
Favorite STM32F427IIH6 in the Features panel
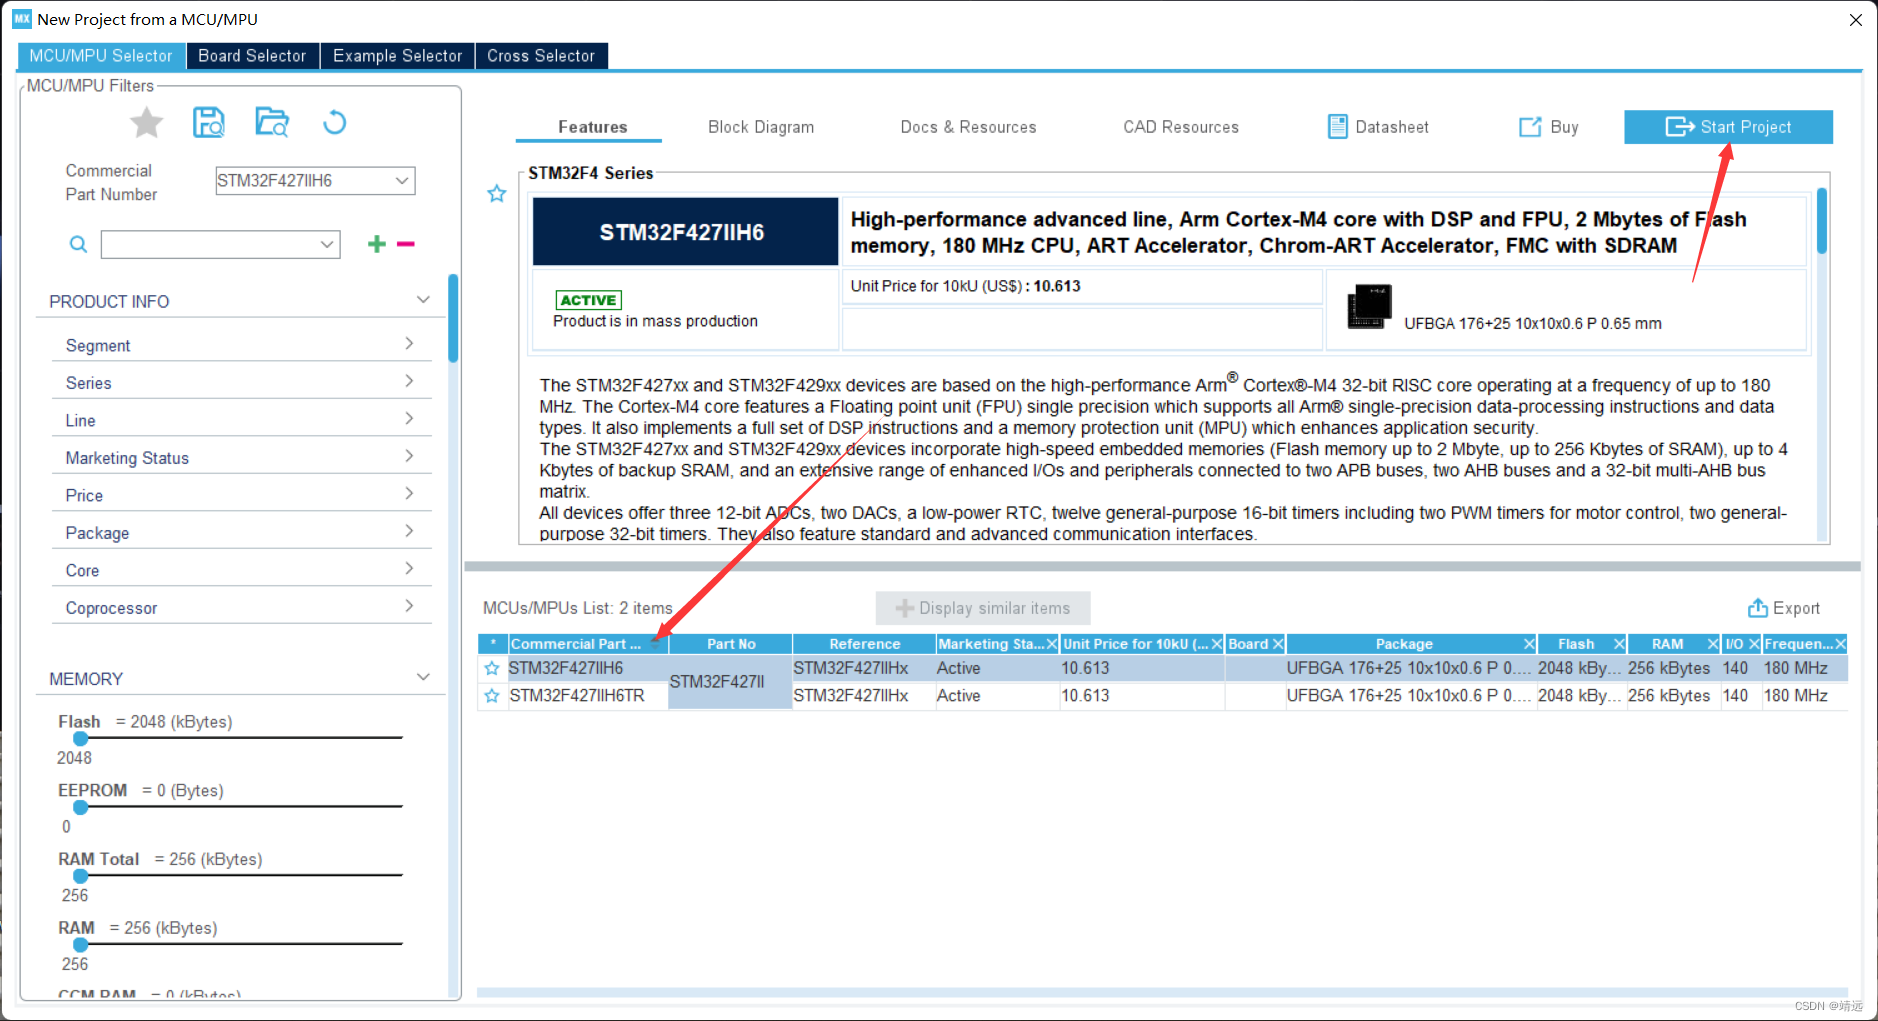(497, 194)
